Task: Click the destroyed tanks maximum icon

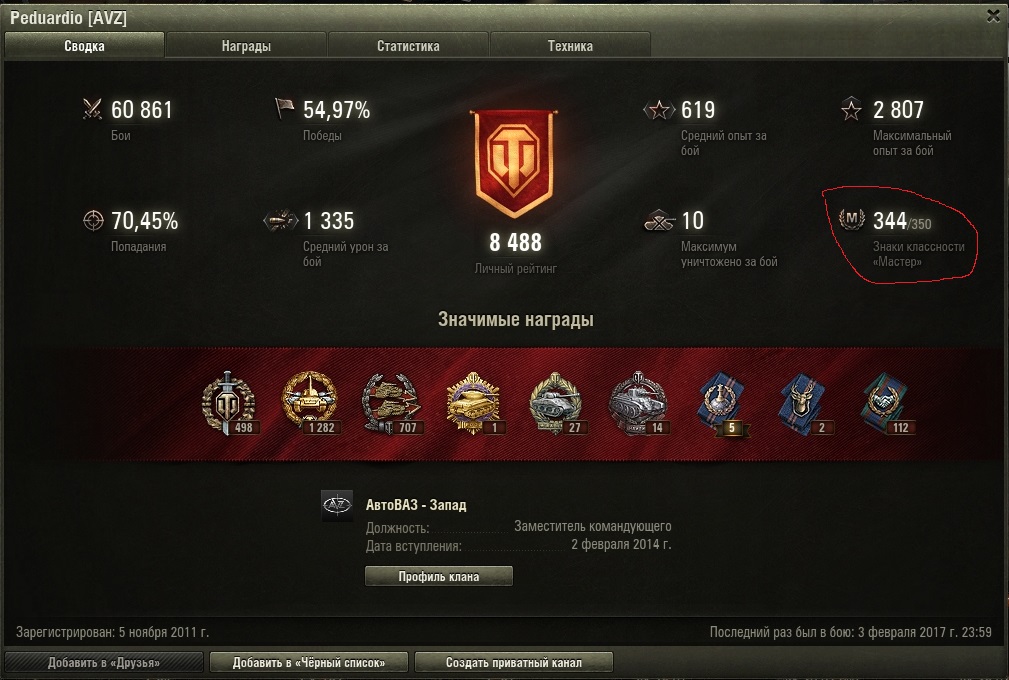Action: (660, 221)
